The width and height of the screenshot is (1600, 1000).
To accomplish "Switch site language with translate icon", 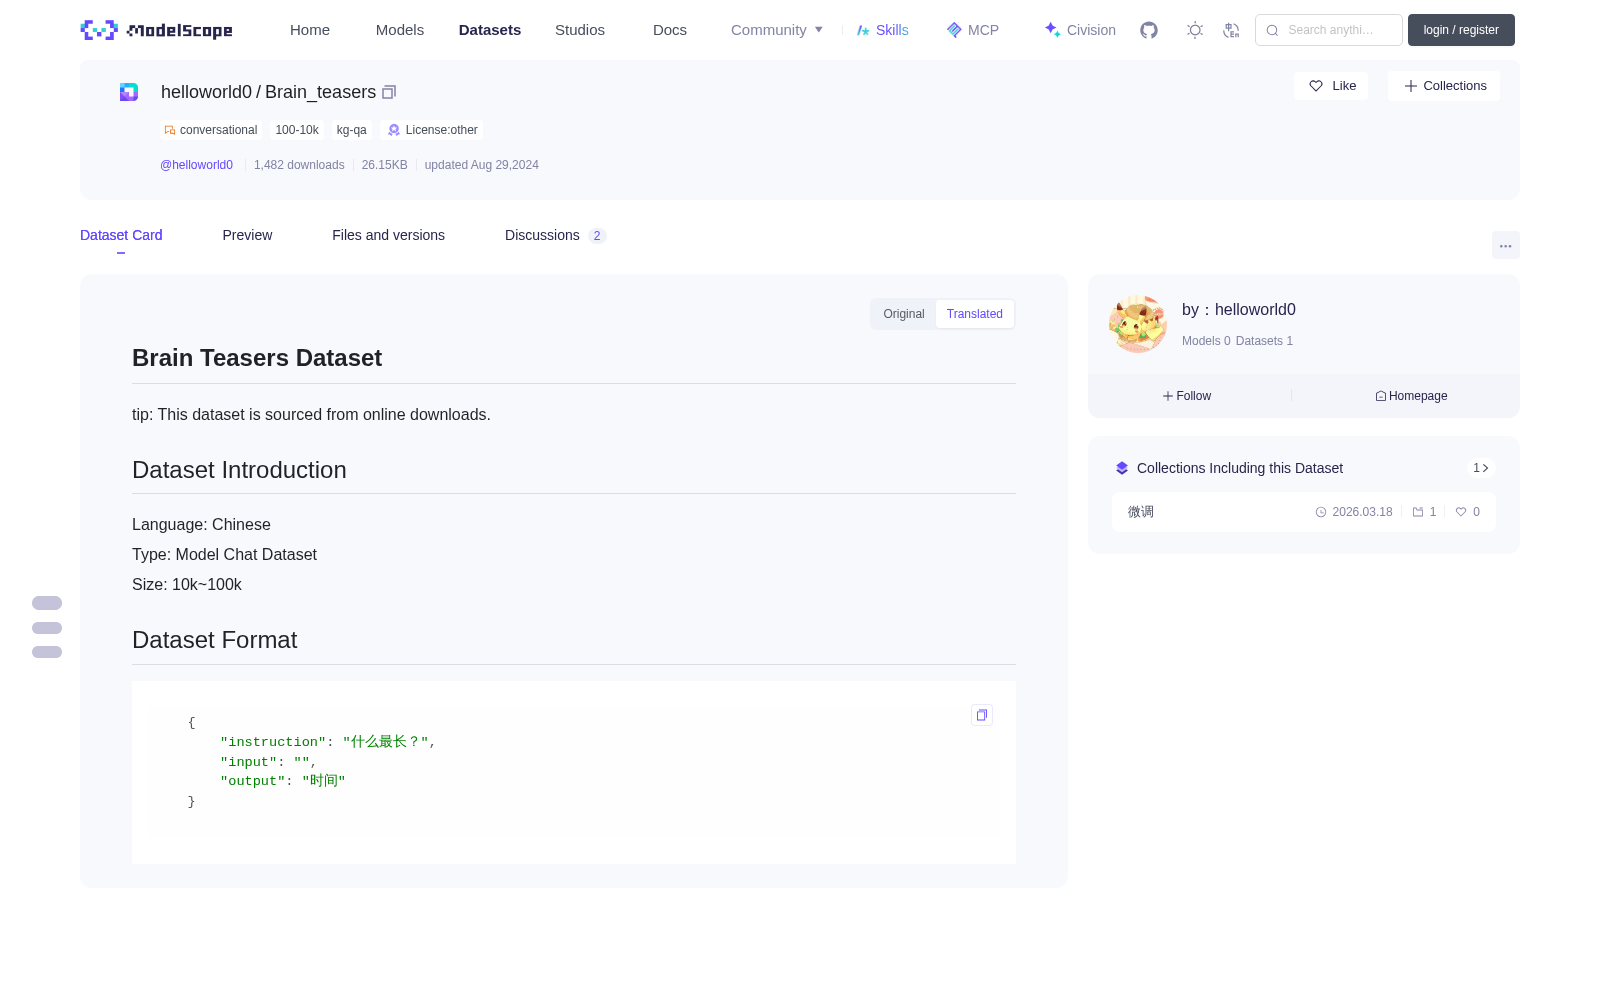I will [x=1231, y=30].
